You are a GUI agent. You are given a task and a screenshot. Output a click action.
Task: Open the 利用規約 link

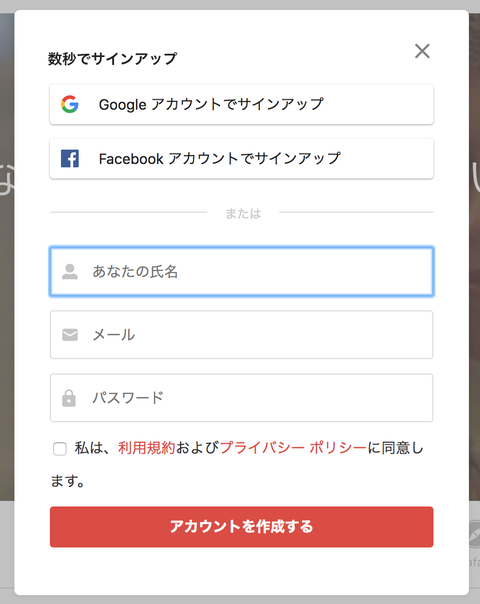click(x=147, y=448)
